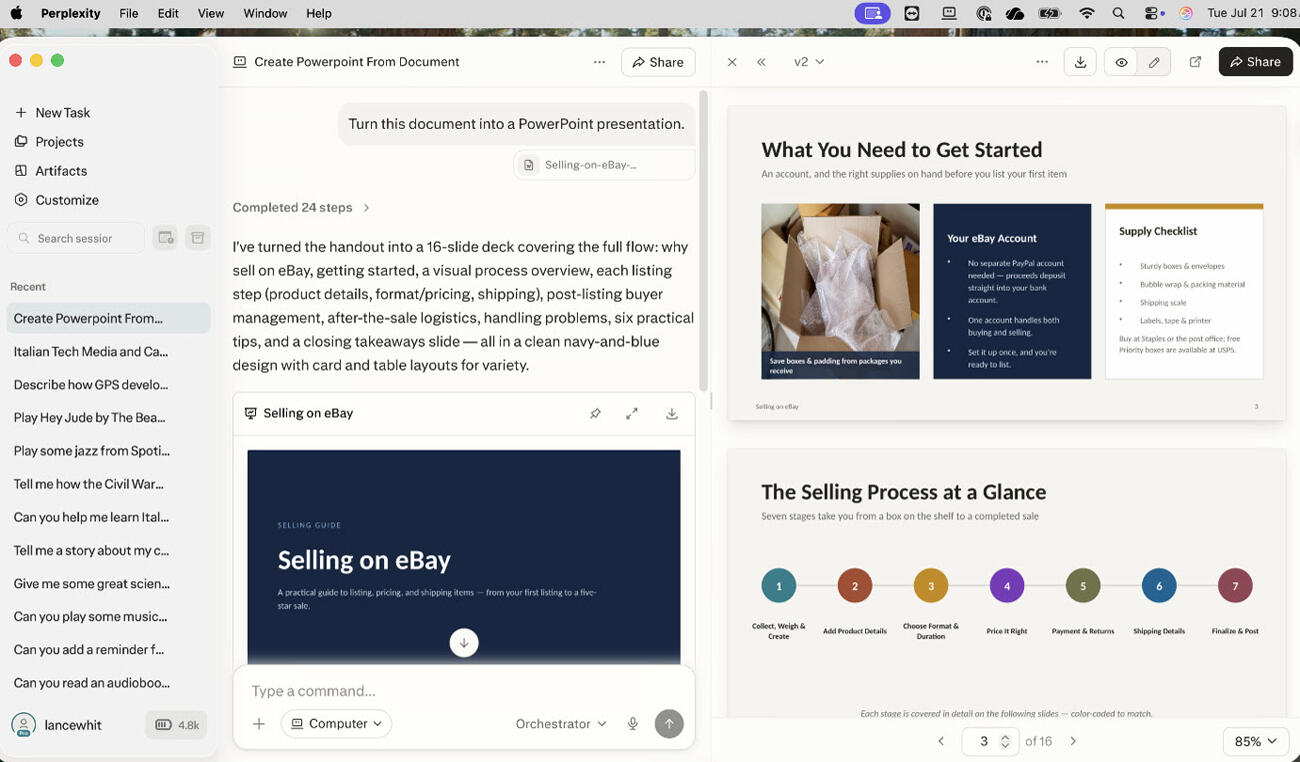The image size is (1300, 762).
Task: Click the Search sessions field
Action: point(76,238)
